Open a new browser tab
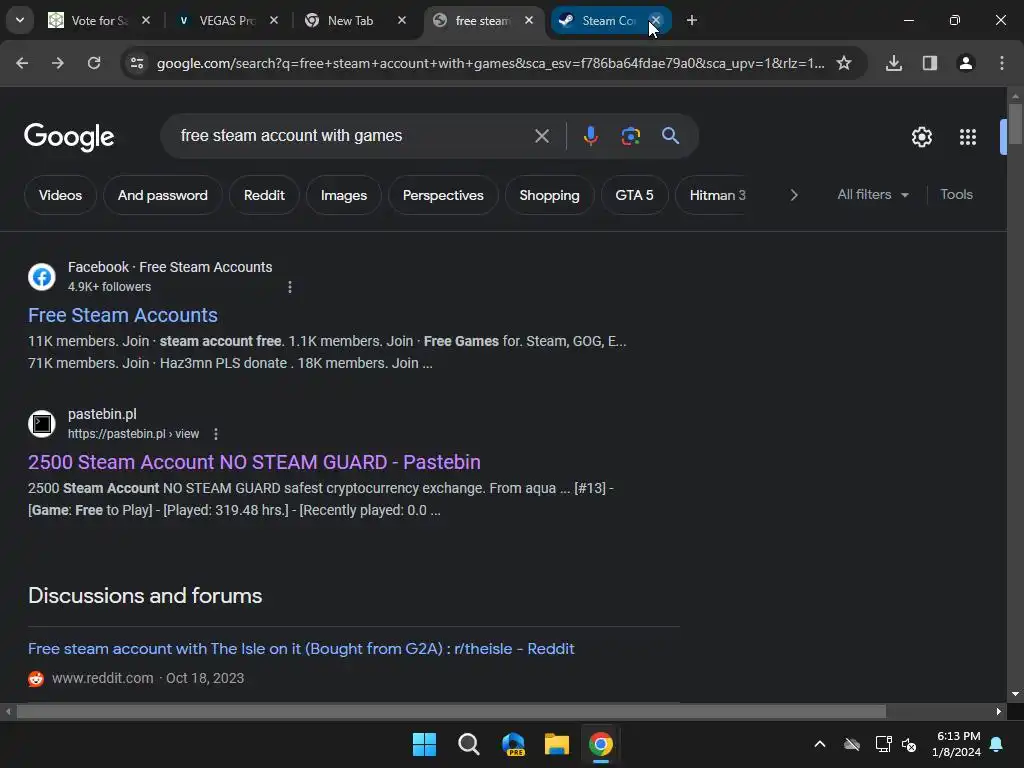 click(692, 20)
